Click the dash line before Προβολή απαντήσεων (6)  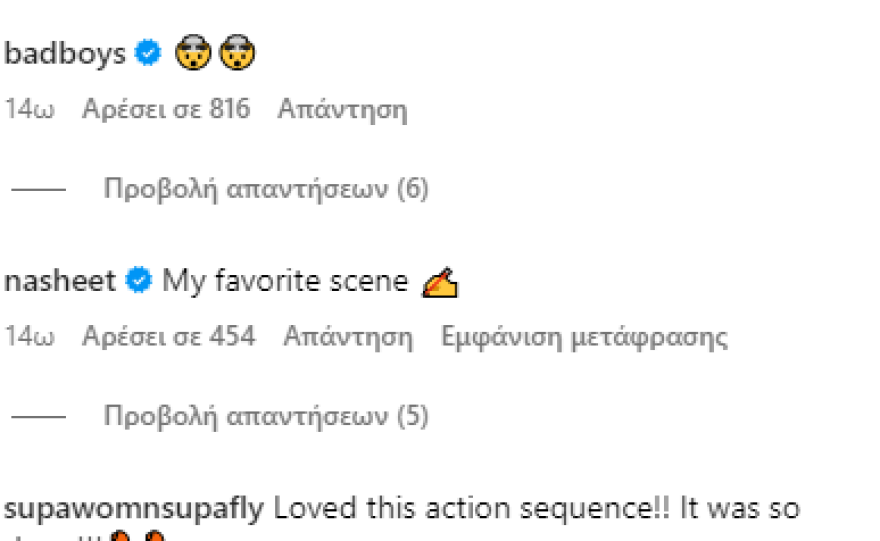[x=36, y=189]
